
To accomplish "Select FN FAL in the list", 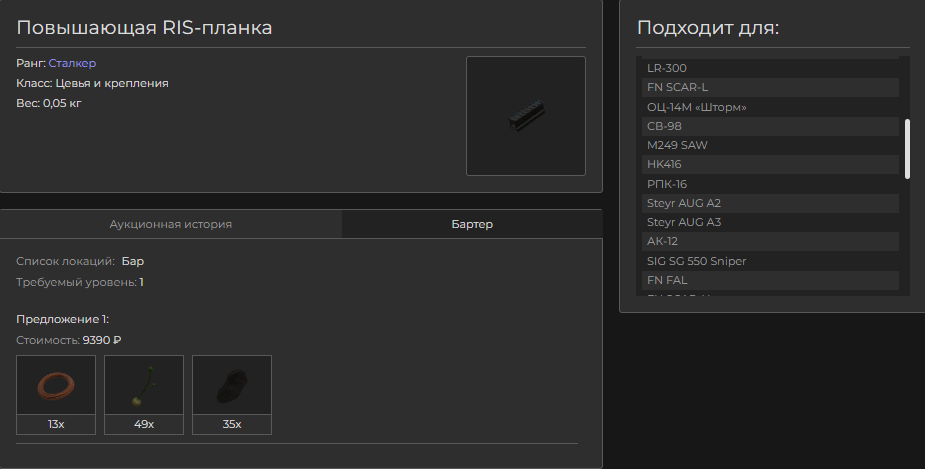I will click(770, 280).
